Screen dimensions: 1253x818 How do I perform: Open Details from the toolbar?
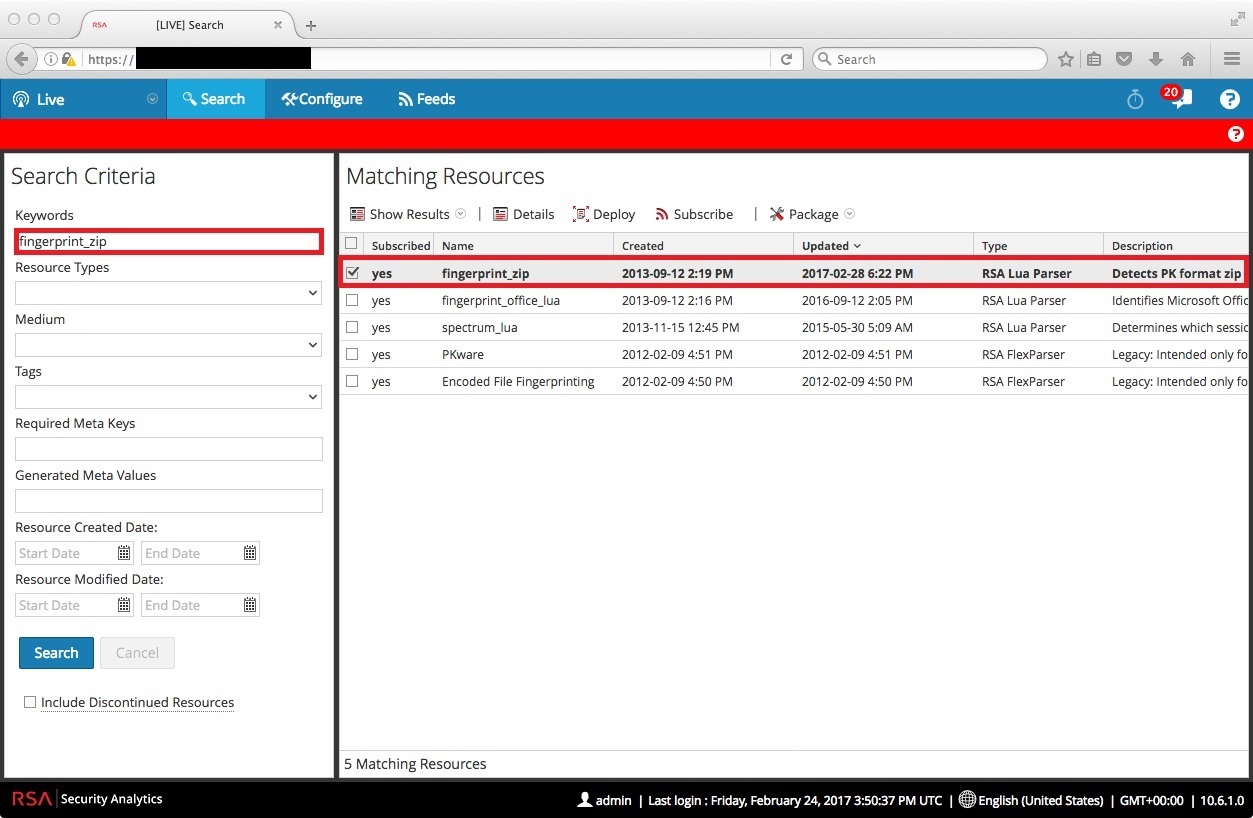[524, 214]
